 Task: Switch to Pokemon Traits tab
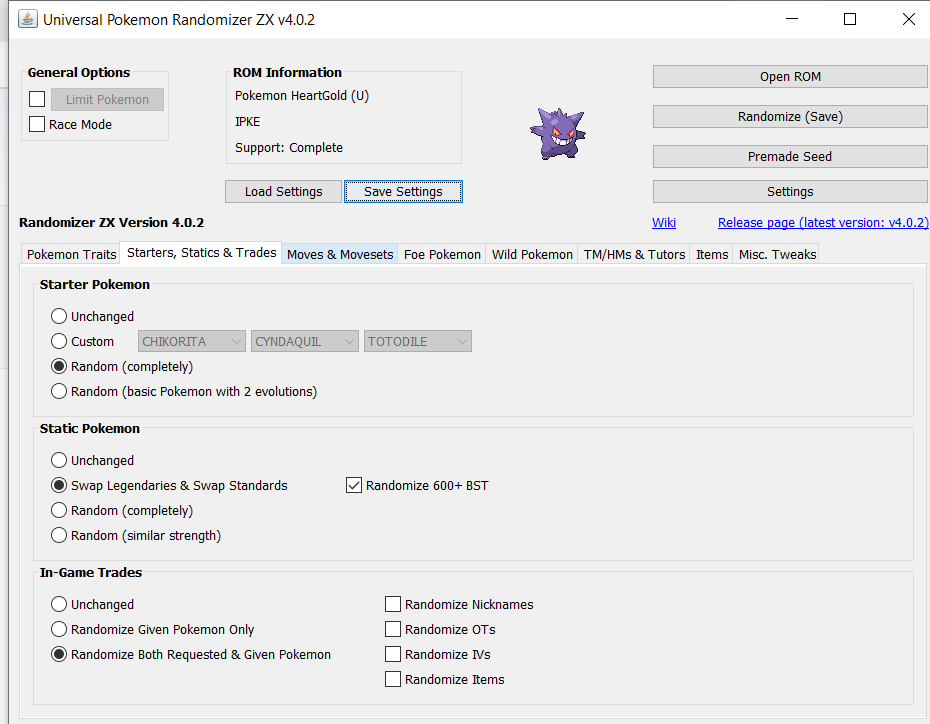(71, 254)
